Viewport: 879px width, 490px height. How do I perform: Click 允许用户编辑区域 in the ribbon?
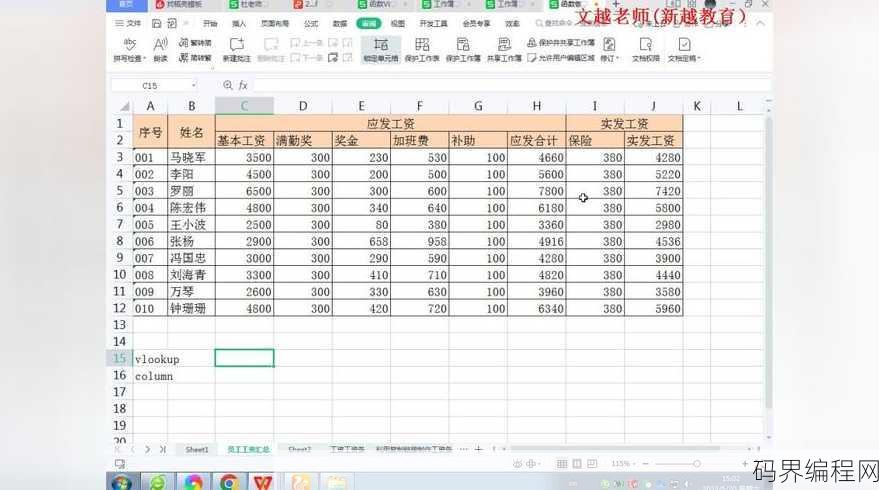(x=561, y=57)
